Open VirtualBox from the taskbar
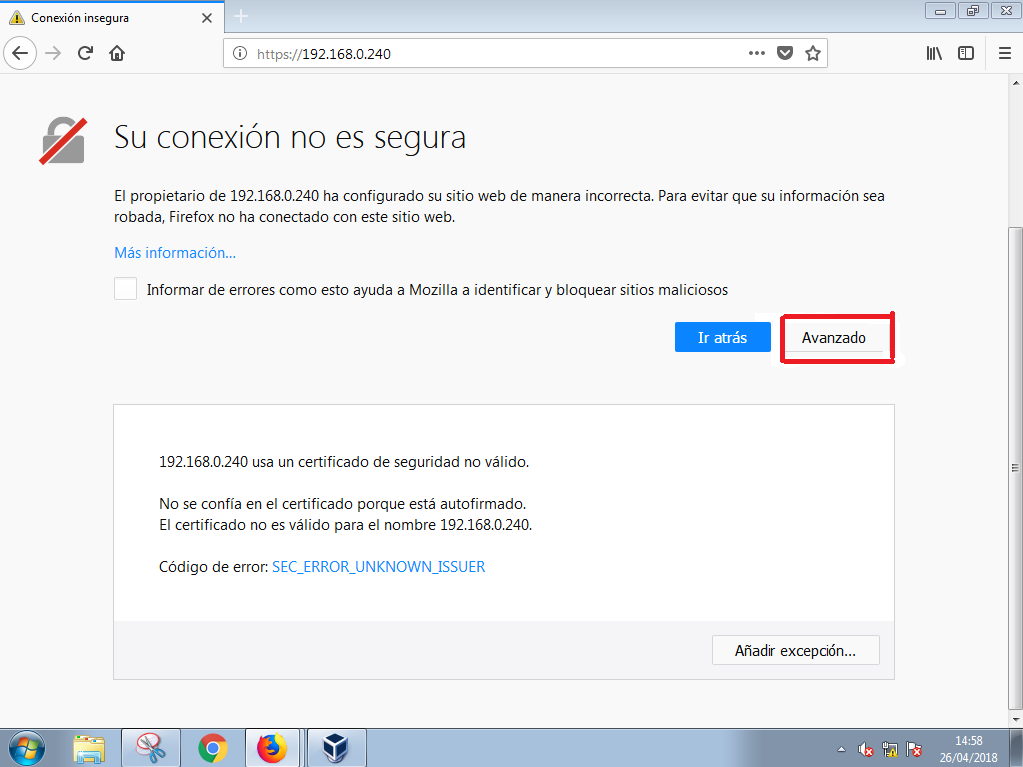1023x767 pixels. coord(337,748)
